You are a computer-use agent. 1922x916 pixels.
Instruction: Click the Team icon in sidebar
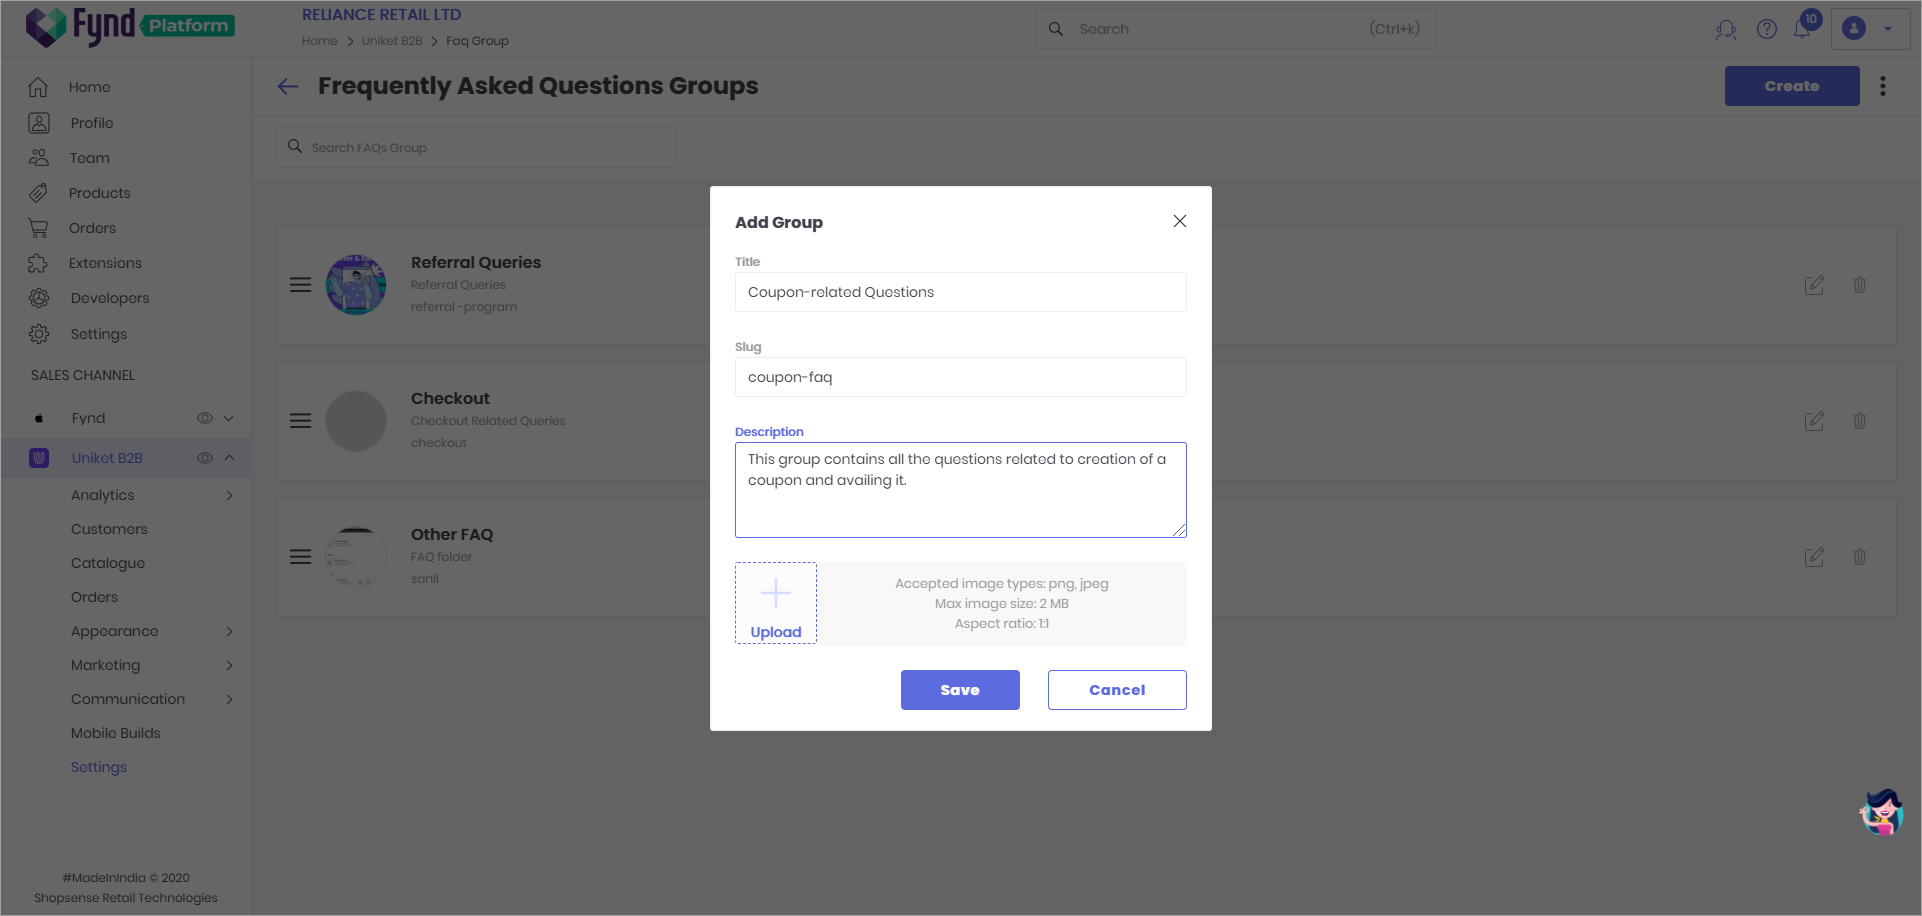tap(39, 158)
